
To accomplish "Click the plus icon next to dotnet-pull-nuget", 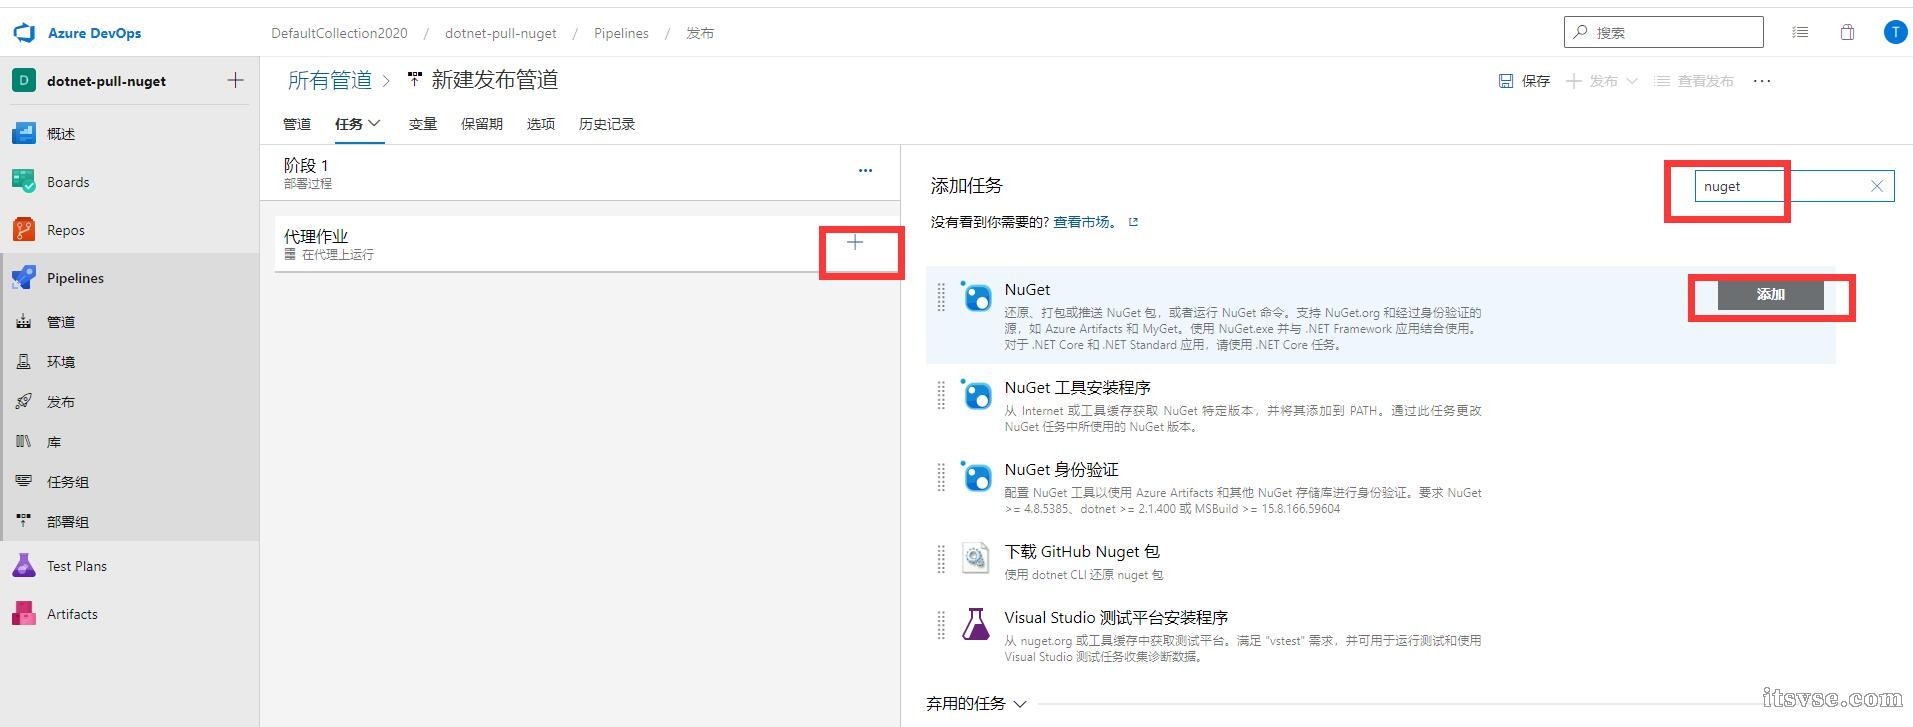I will coord(235,80).
